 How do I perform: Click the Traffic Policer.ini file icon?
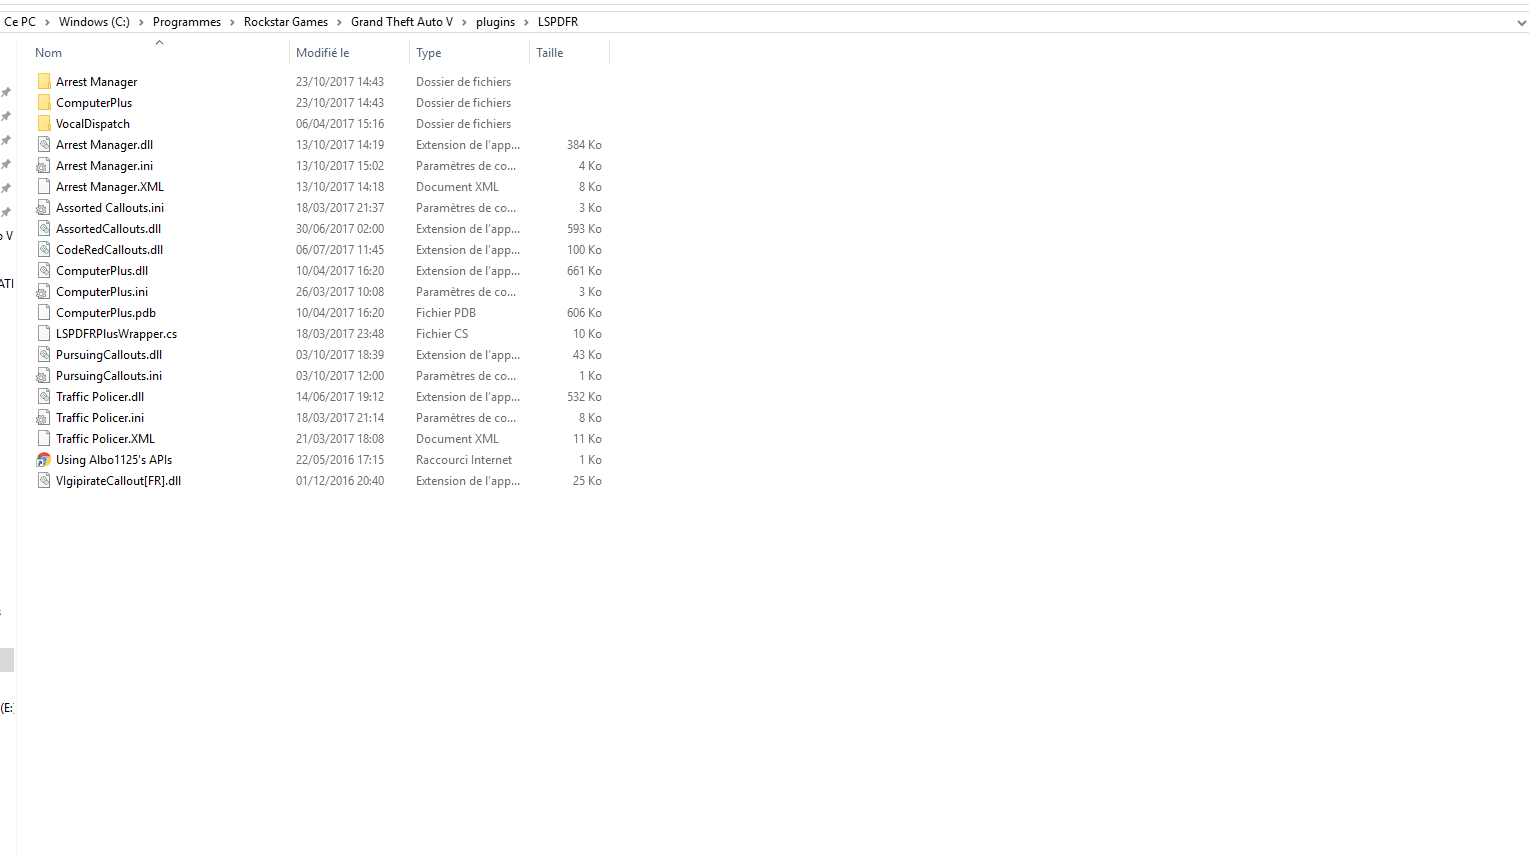44,418
